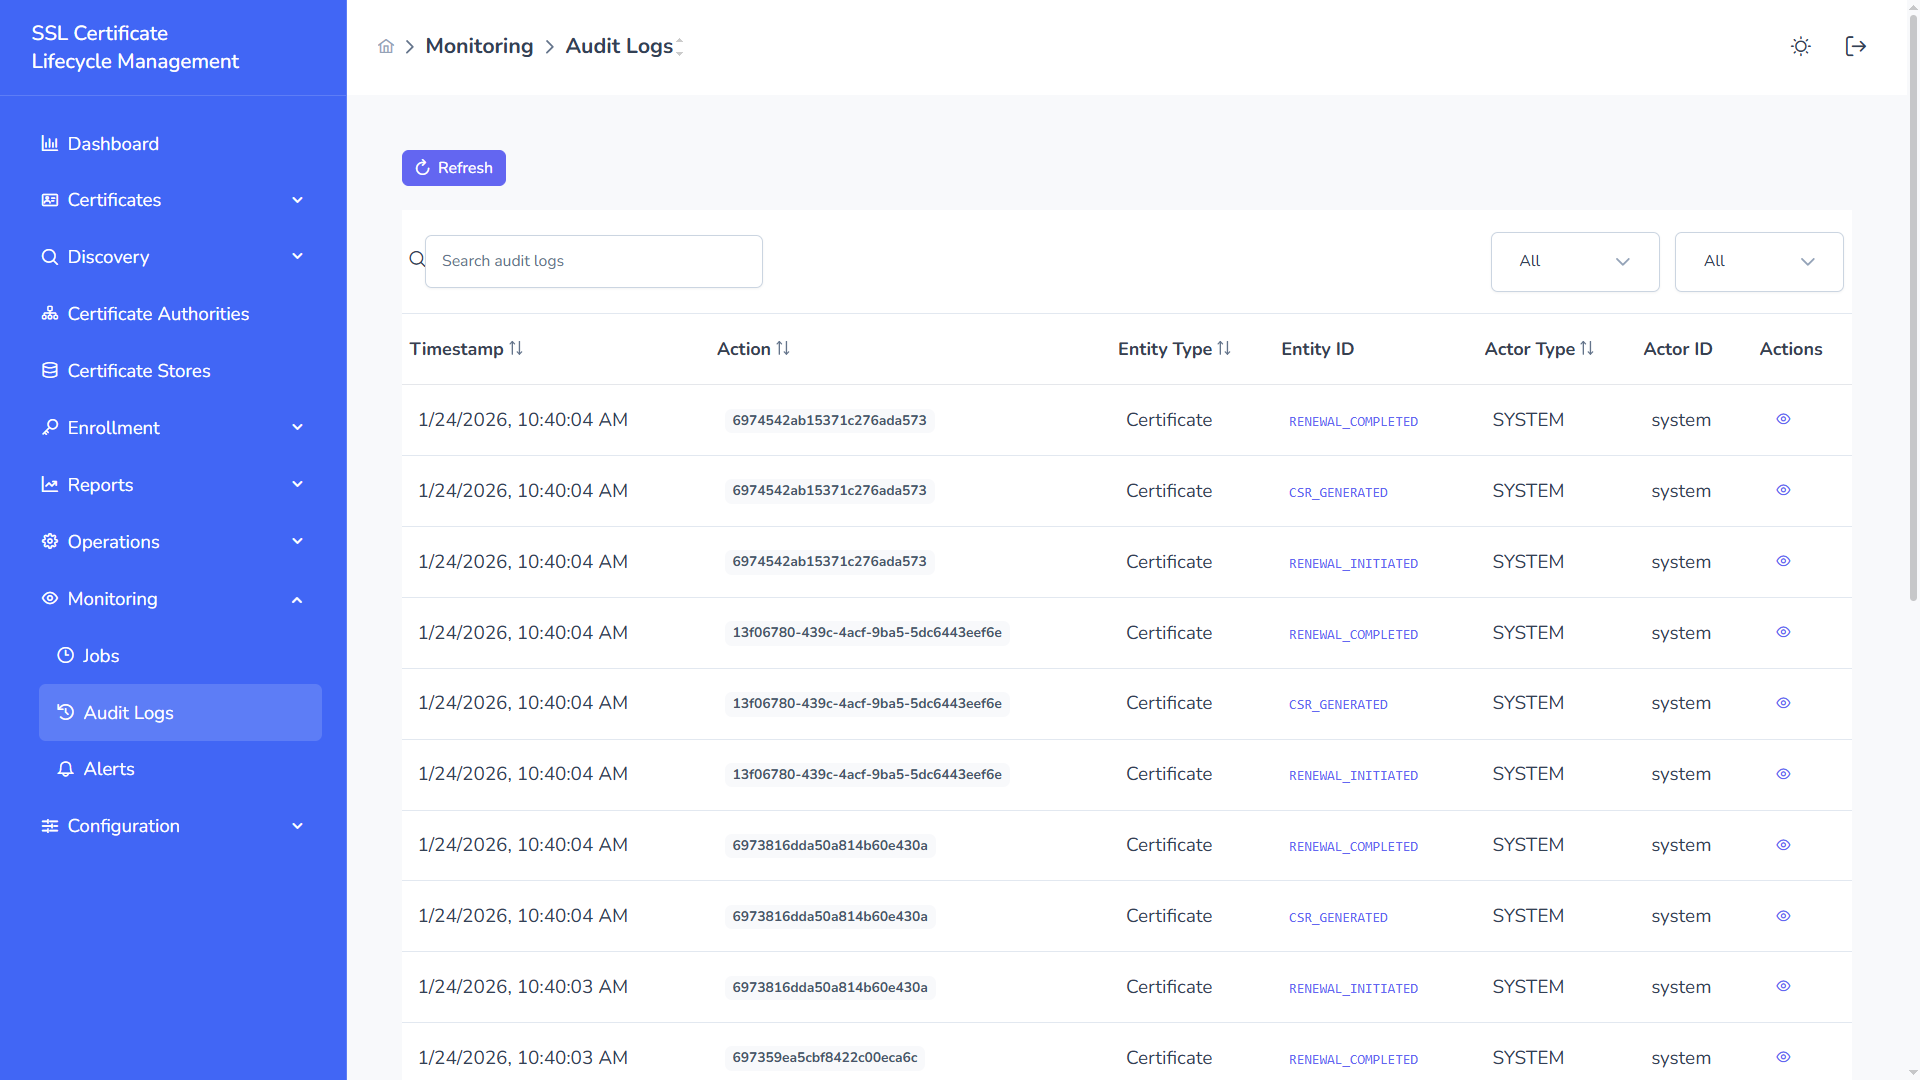Click the Refresh button
1920x1080 pixels.
click(x=453, y=167)
